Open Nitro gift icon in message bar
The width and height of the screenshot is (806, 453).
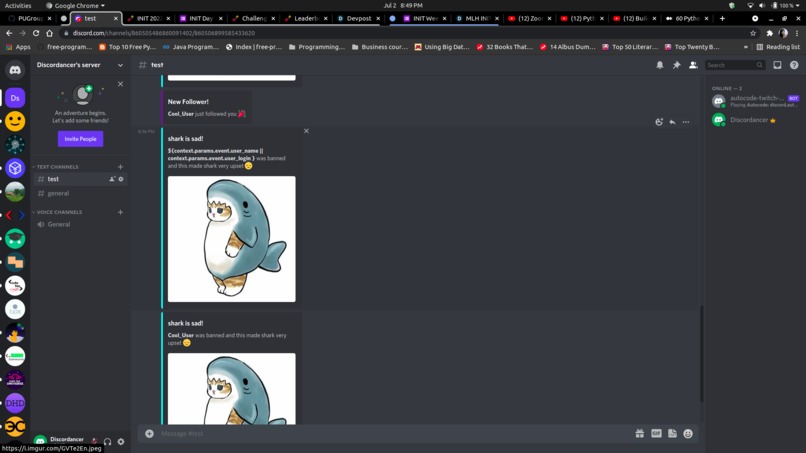tap(639, 433)
